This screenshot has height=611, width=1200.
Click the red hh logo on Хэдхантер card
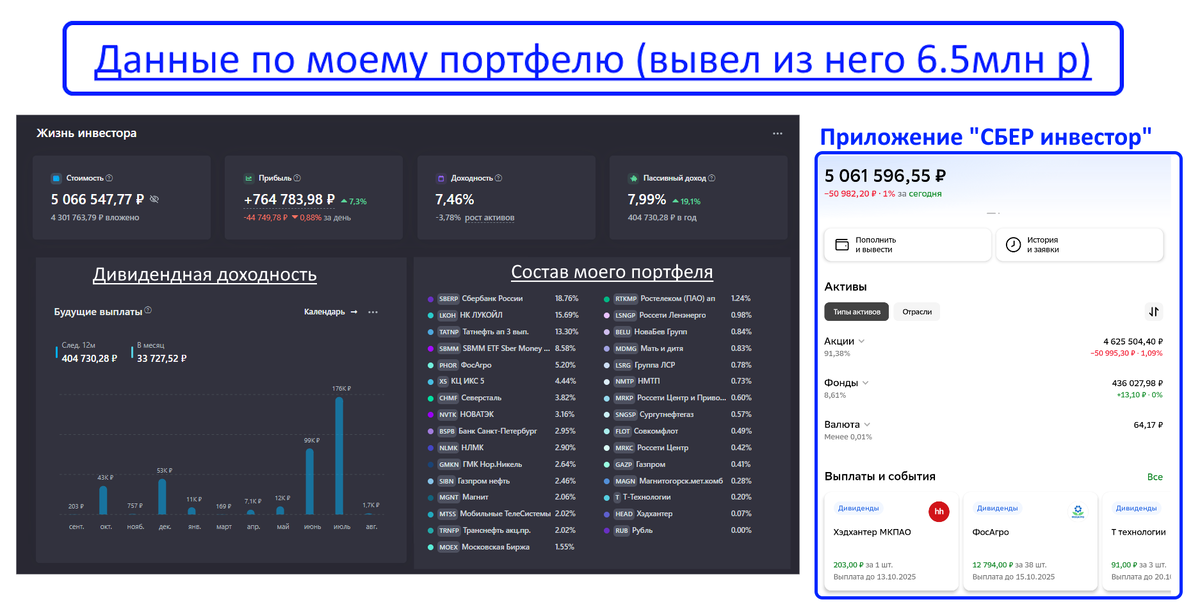939,512
